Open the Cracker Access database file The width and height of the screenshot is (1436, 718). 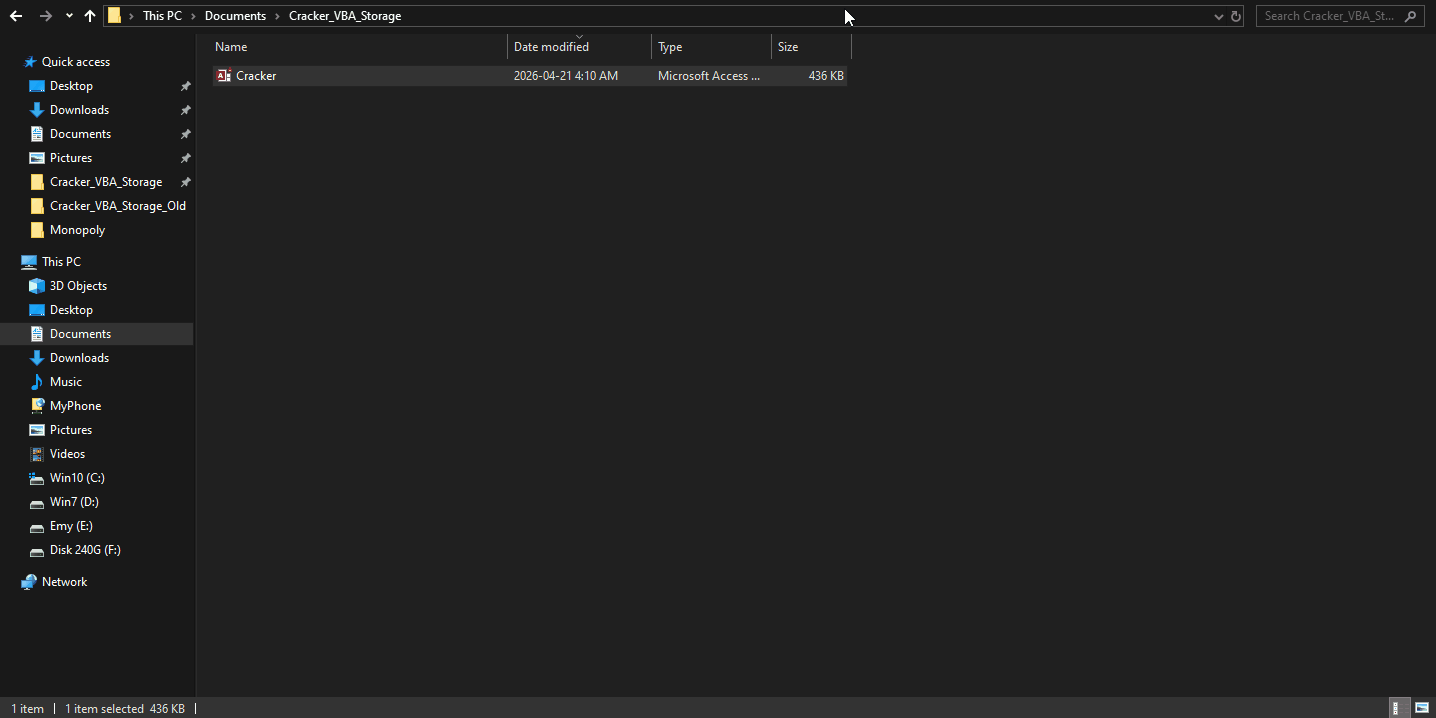click(256, 76)
